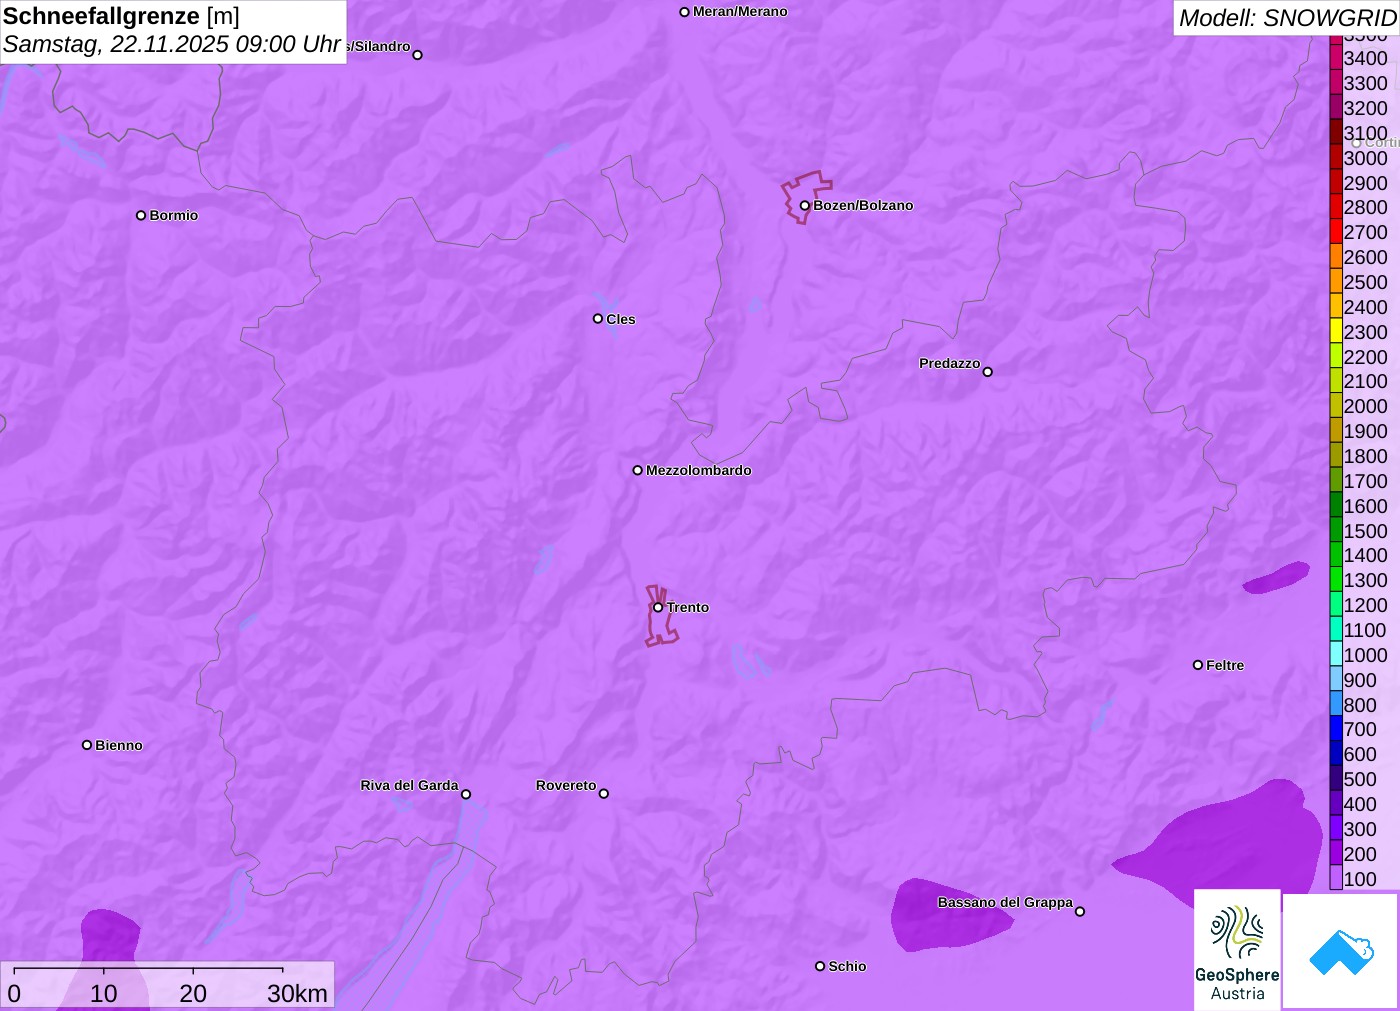Click the Riva del Garda marker

coord(466,794)
